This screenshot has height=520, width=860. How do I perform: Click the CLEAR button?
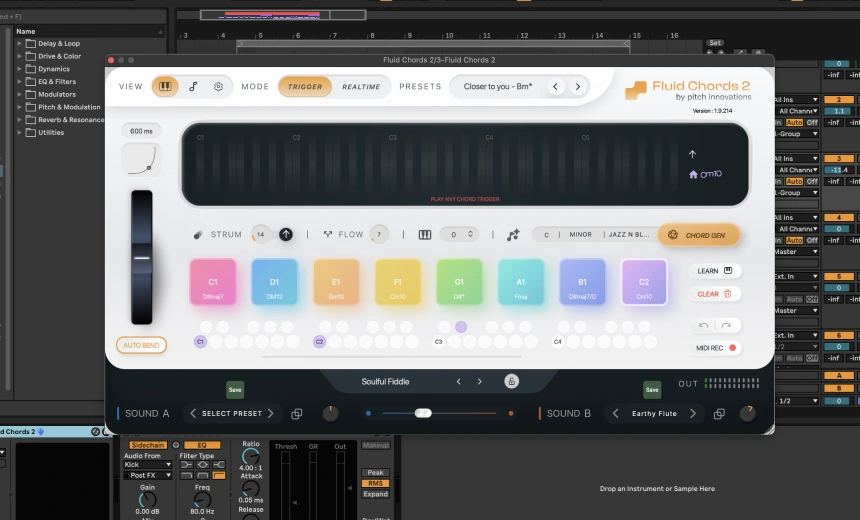pos(715,294)
